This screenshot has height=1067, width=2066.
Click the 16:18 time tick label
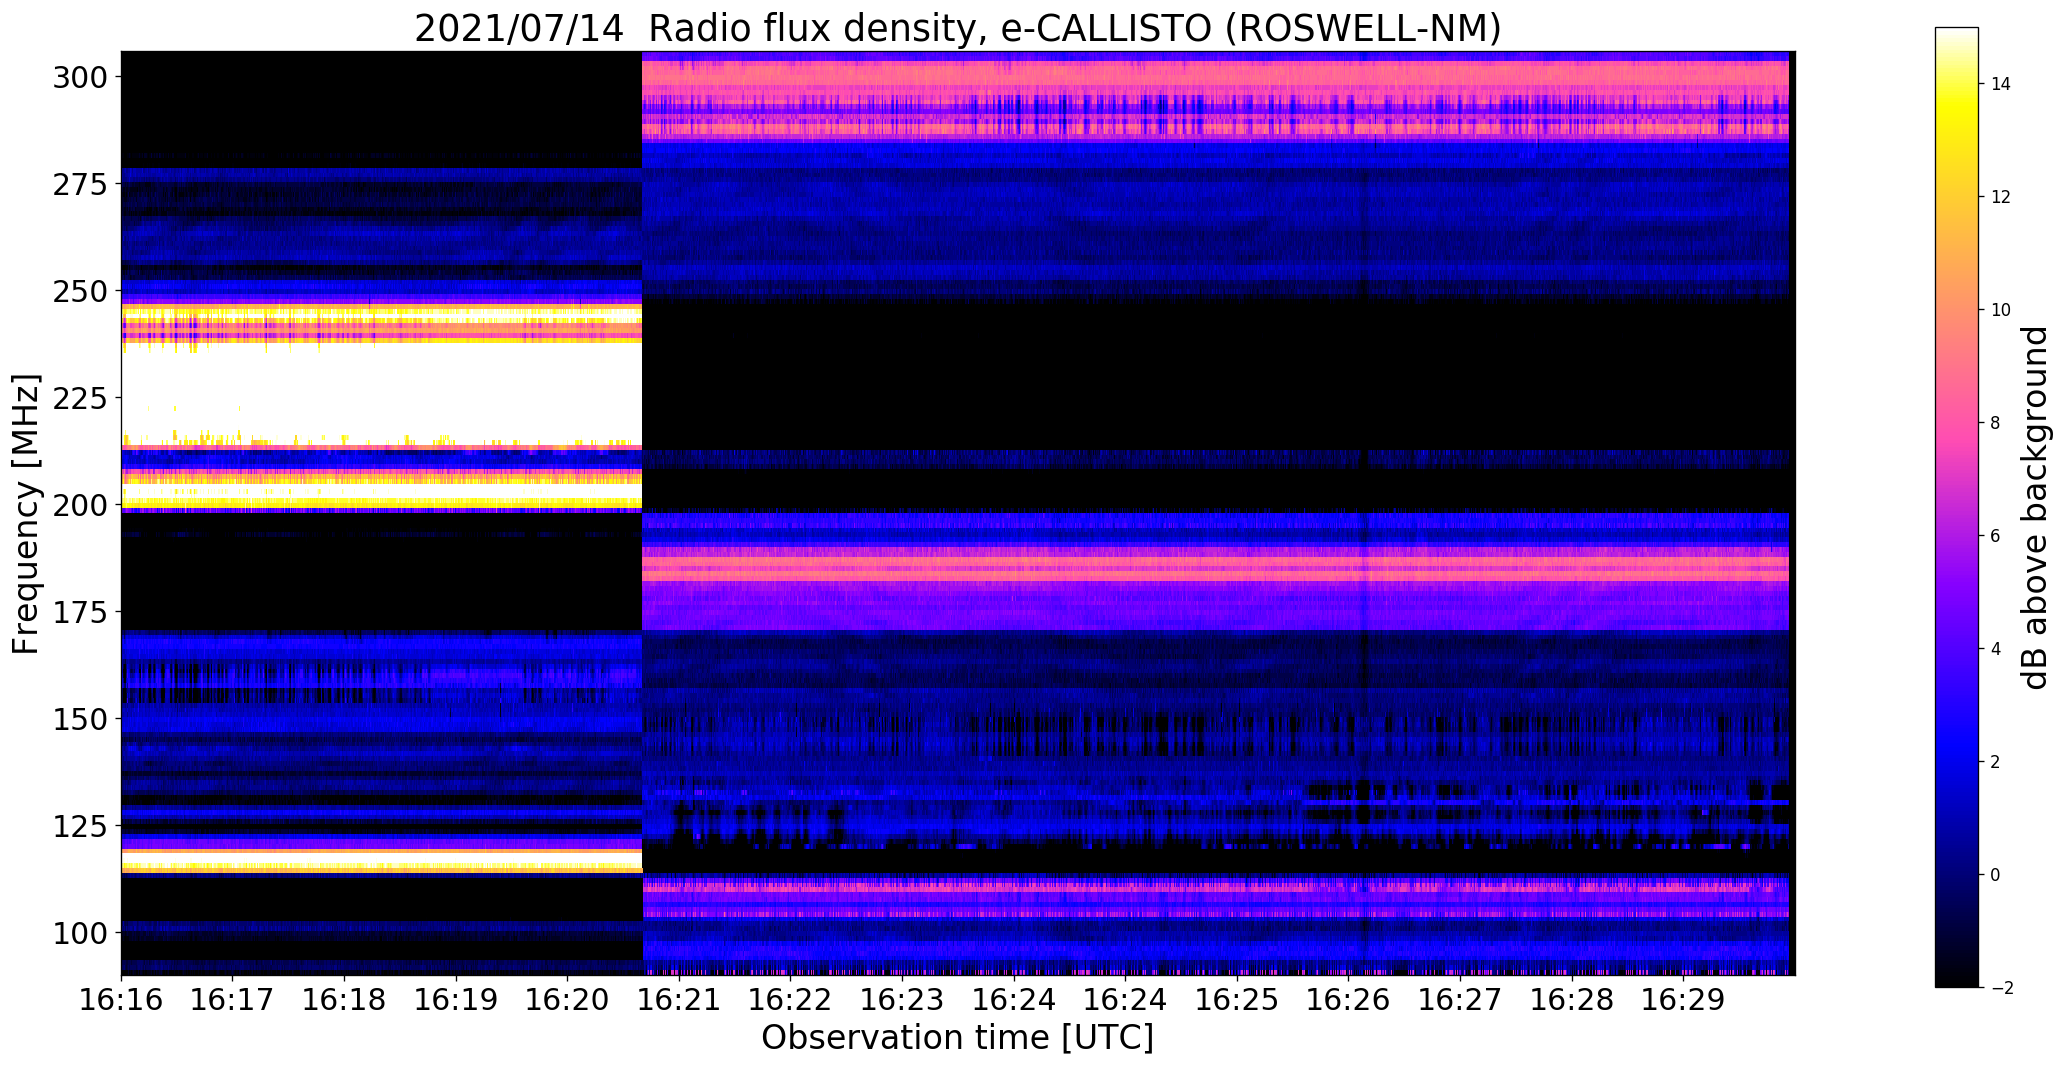point(345,1000)
